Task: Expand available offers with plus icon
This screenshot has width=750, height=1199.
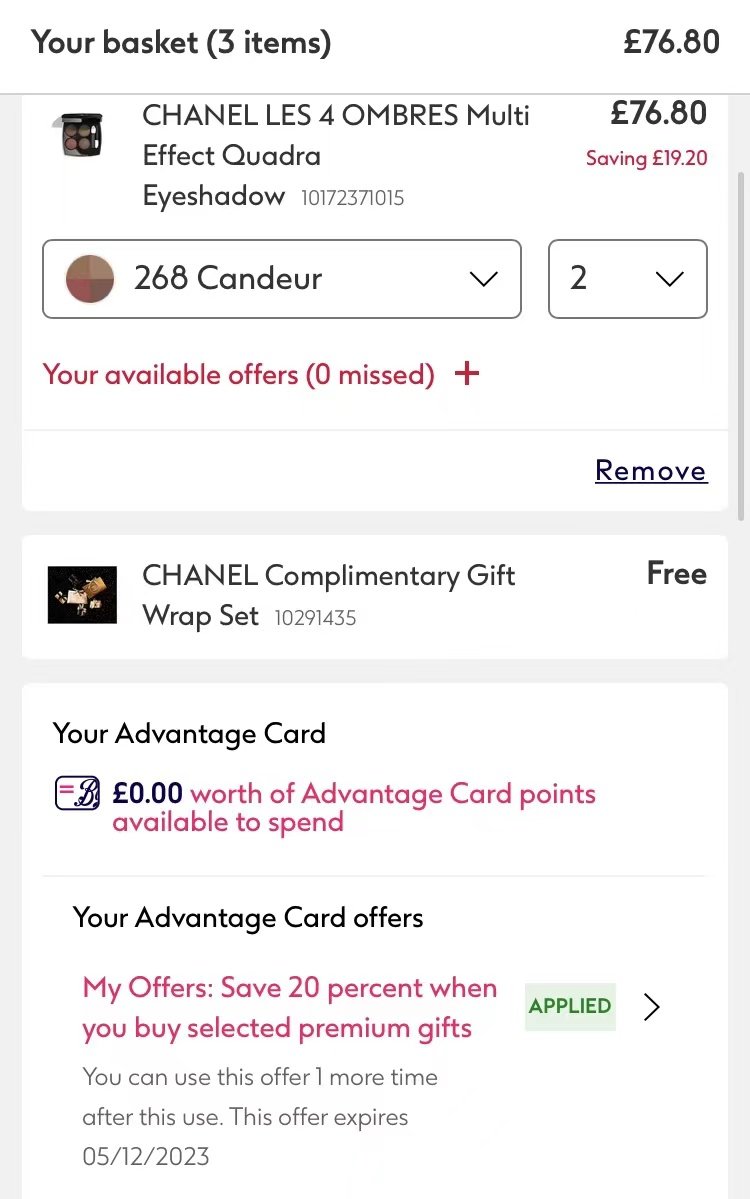Action: (467, 374)
